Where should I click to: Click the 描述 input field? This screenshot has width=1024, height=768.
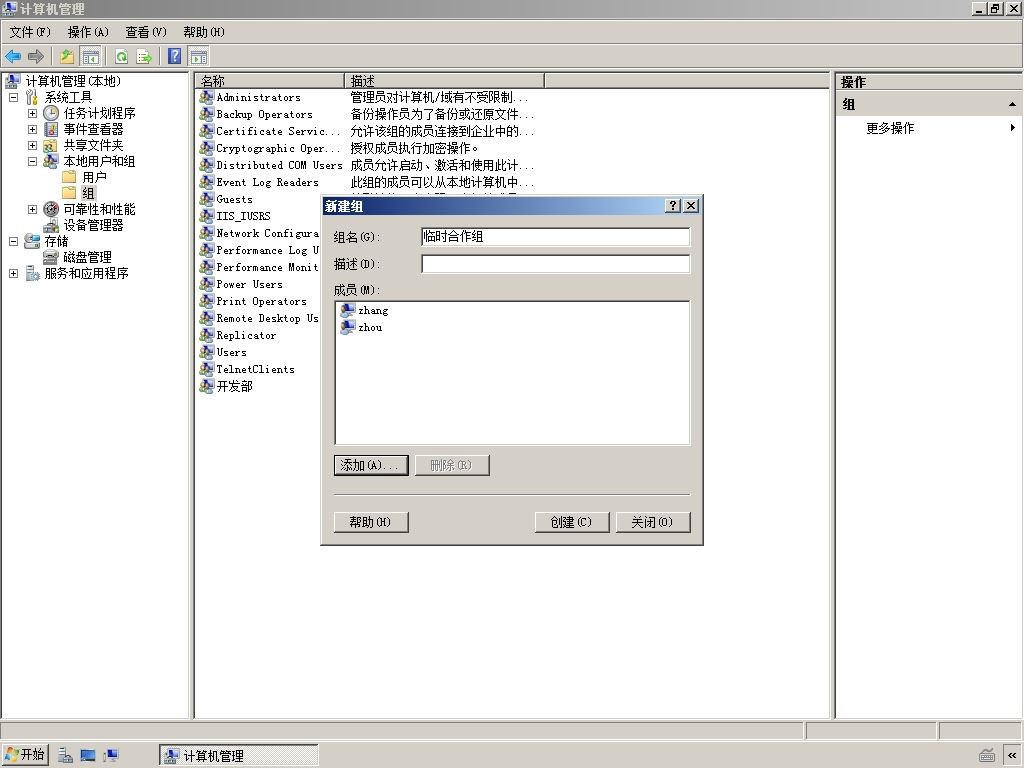tap(556, 264)
